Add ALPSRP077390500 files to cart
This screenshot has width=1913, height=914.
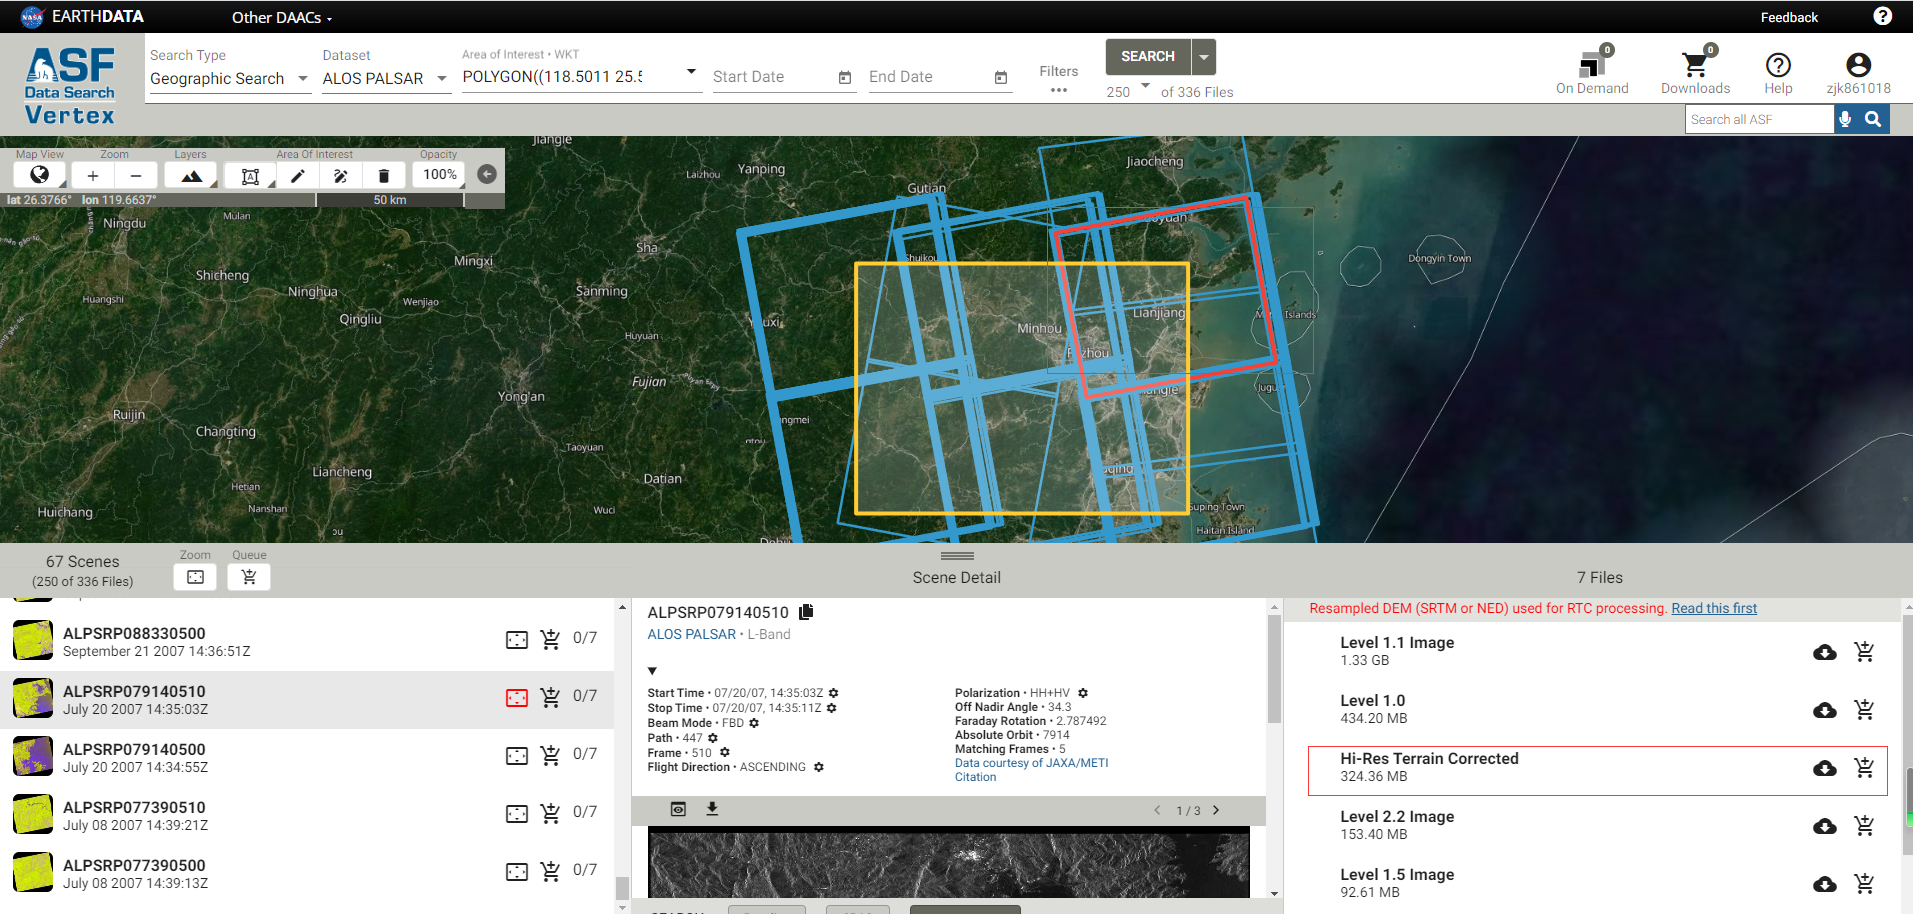pos(550,871)
